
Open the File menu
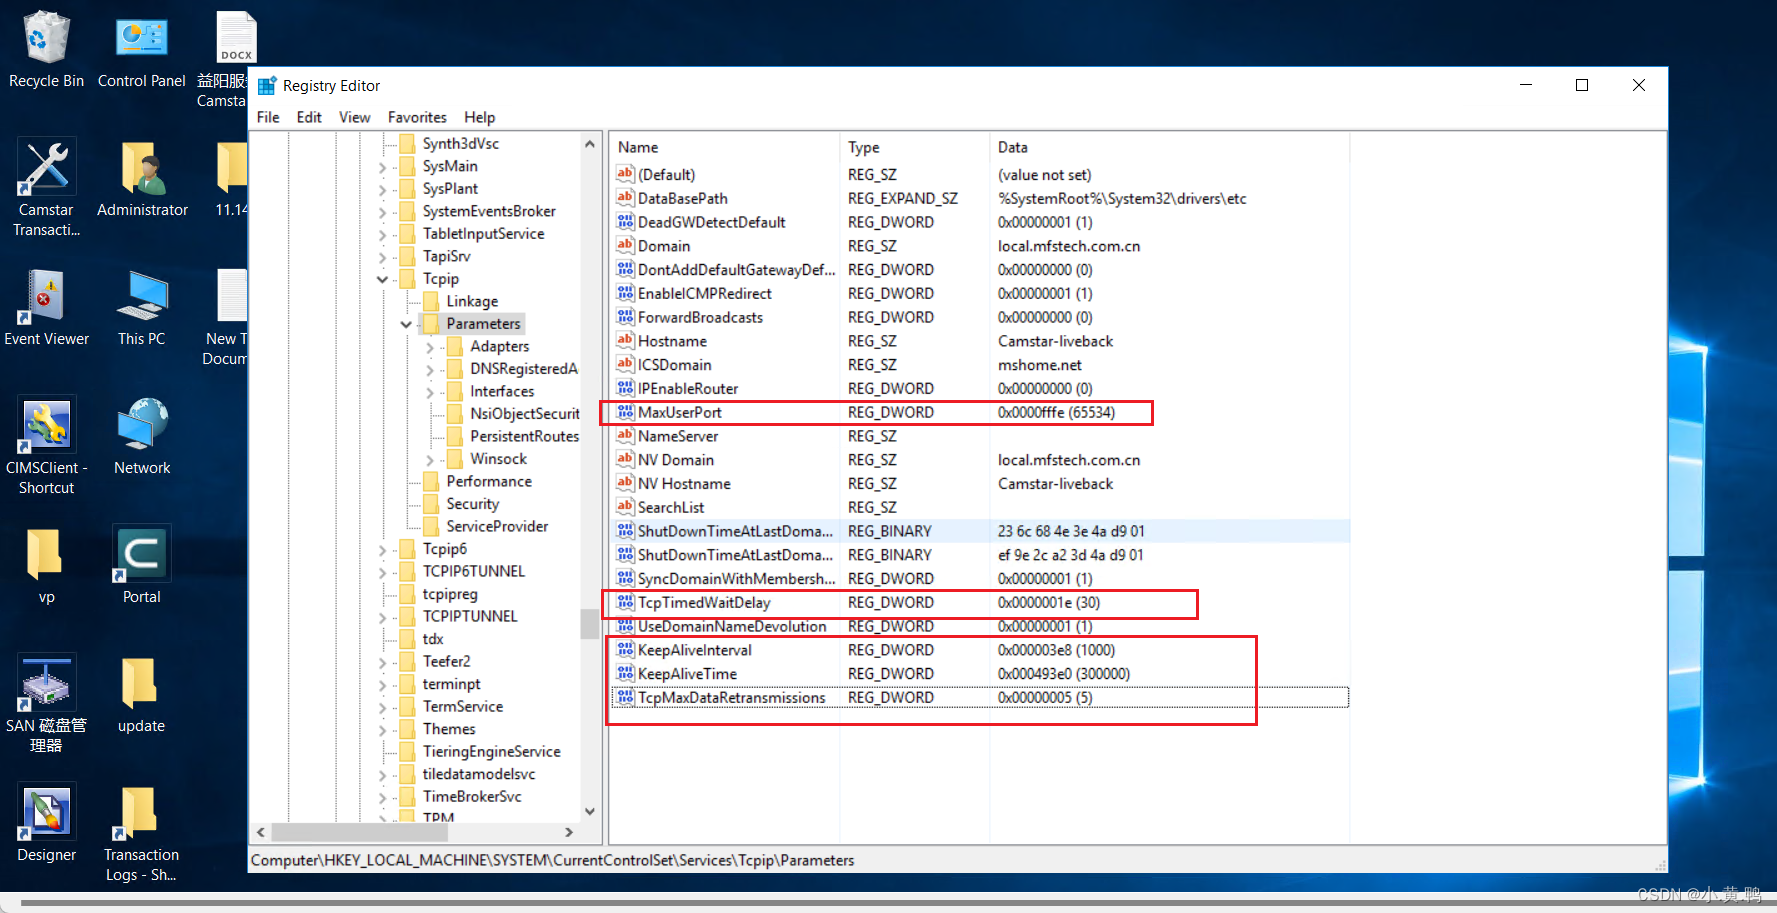pos(268,117)
